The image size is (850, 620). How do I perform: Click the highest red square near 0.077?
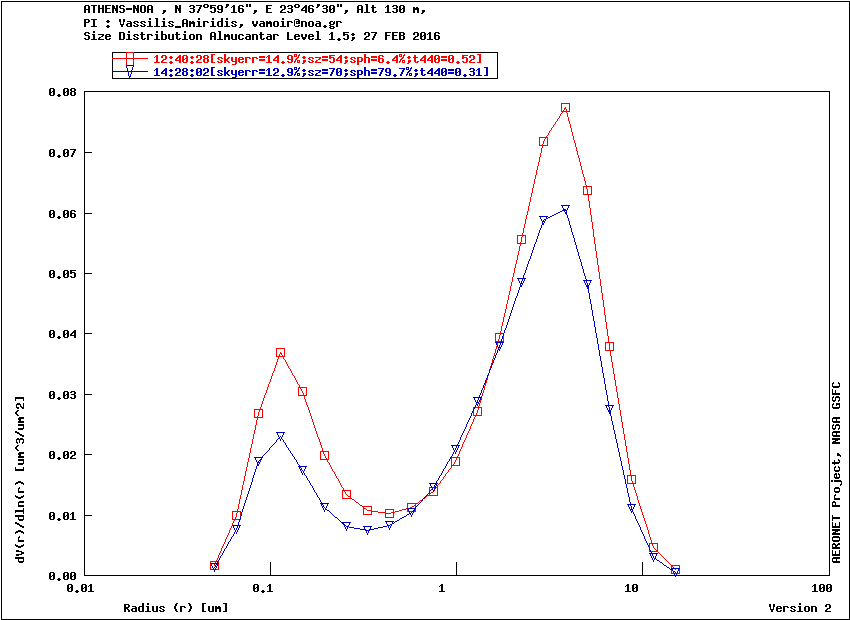tap(565, 108)
